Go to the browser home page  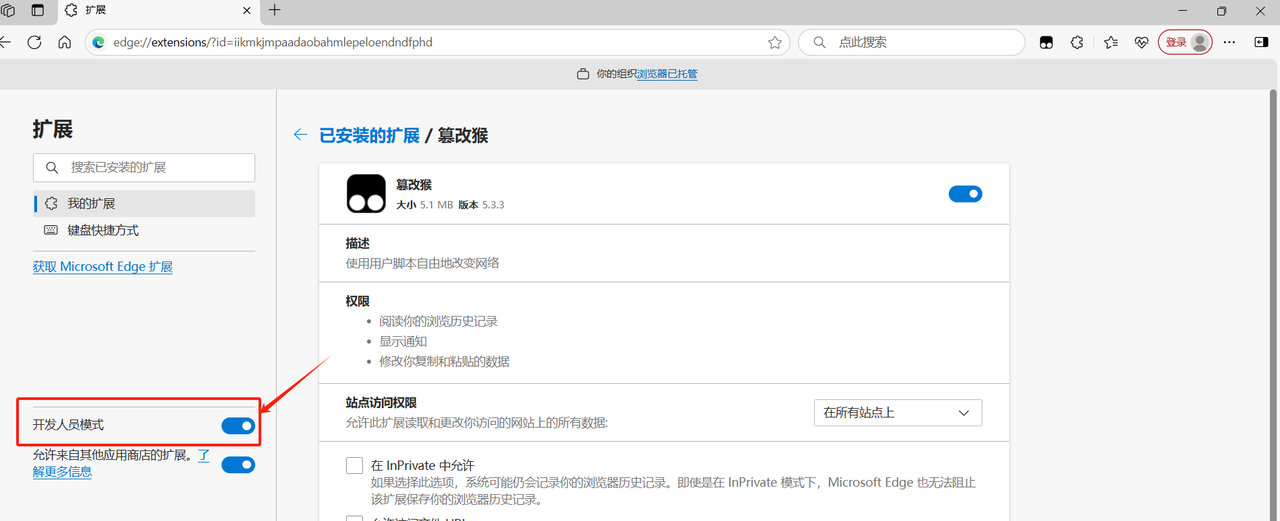64,43
